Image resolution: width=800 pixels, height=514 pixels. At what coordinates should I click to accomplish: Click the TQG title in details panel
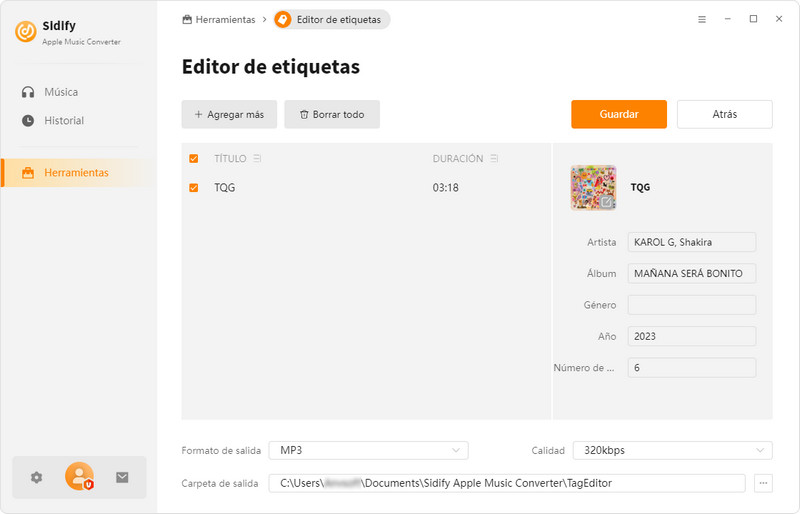(x=640, y=187)
